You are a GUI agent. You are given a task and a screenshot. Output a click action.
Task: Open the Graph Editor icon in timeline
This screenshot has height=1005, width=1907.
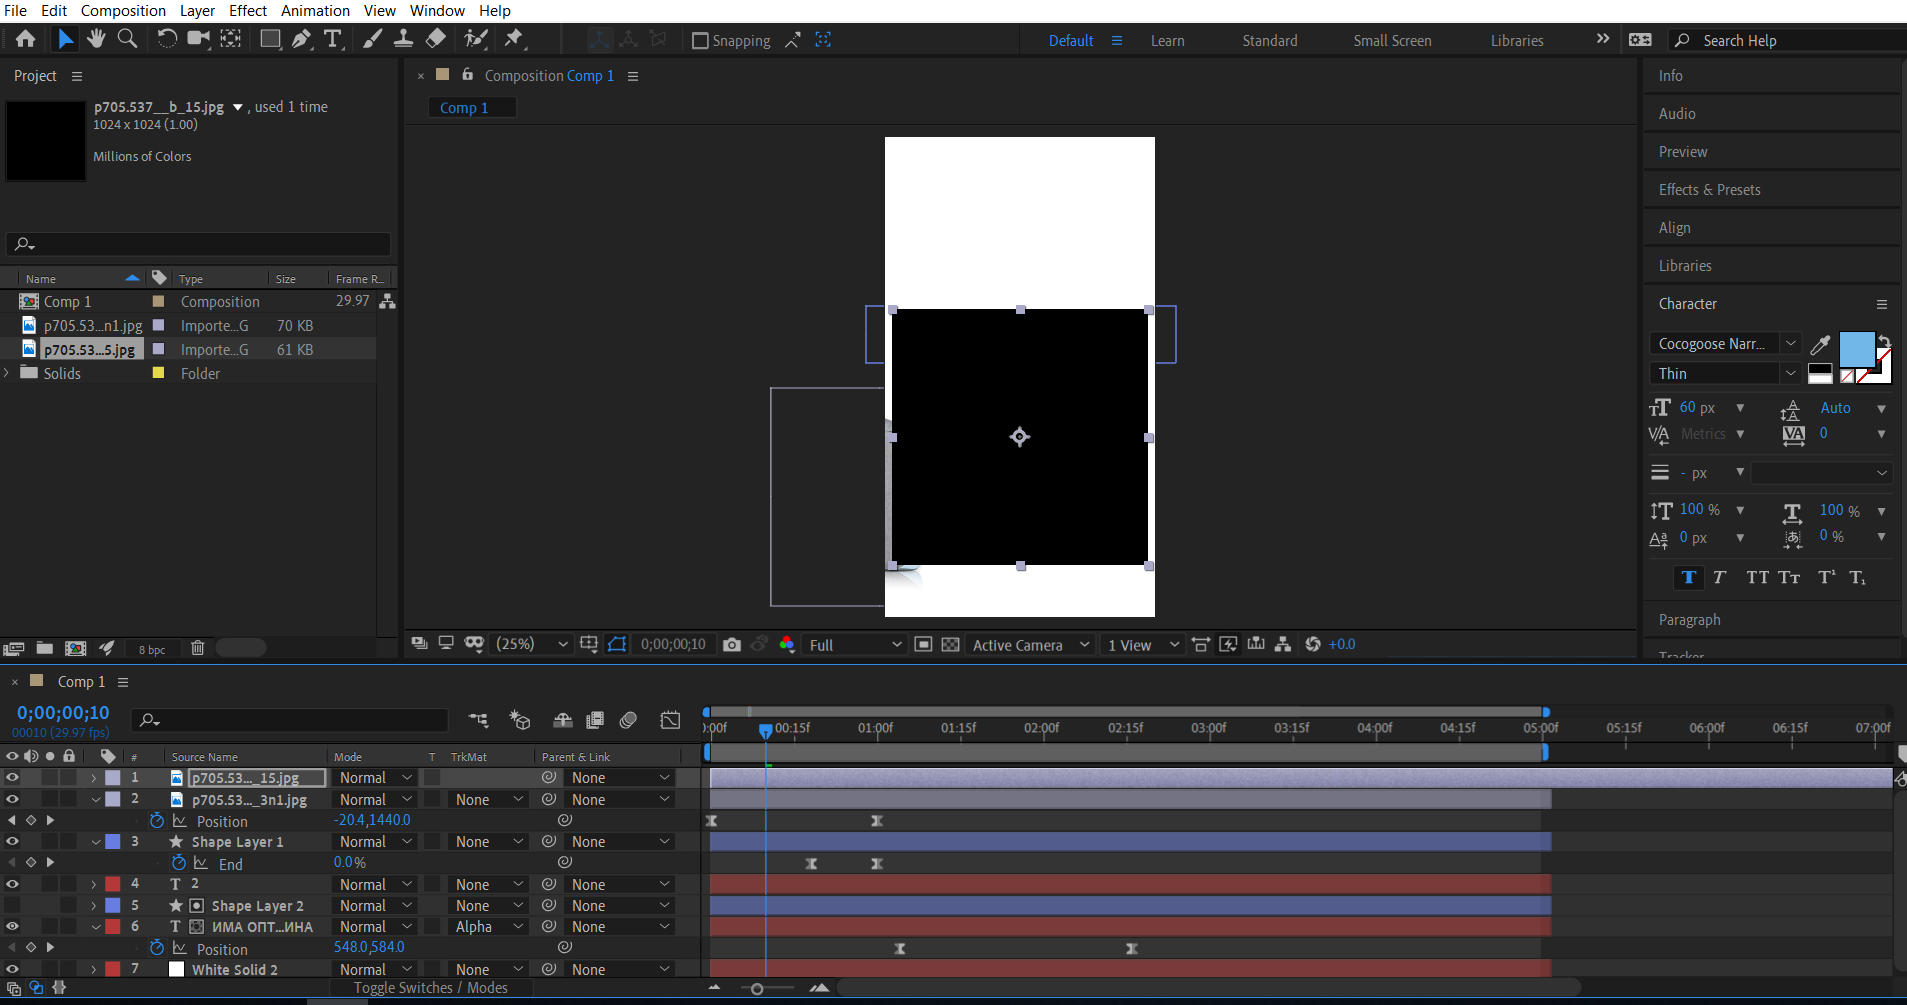(x=671, y=720)
